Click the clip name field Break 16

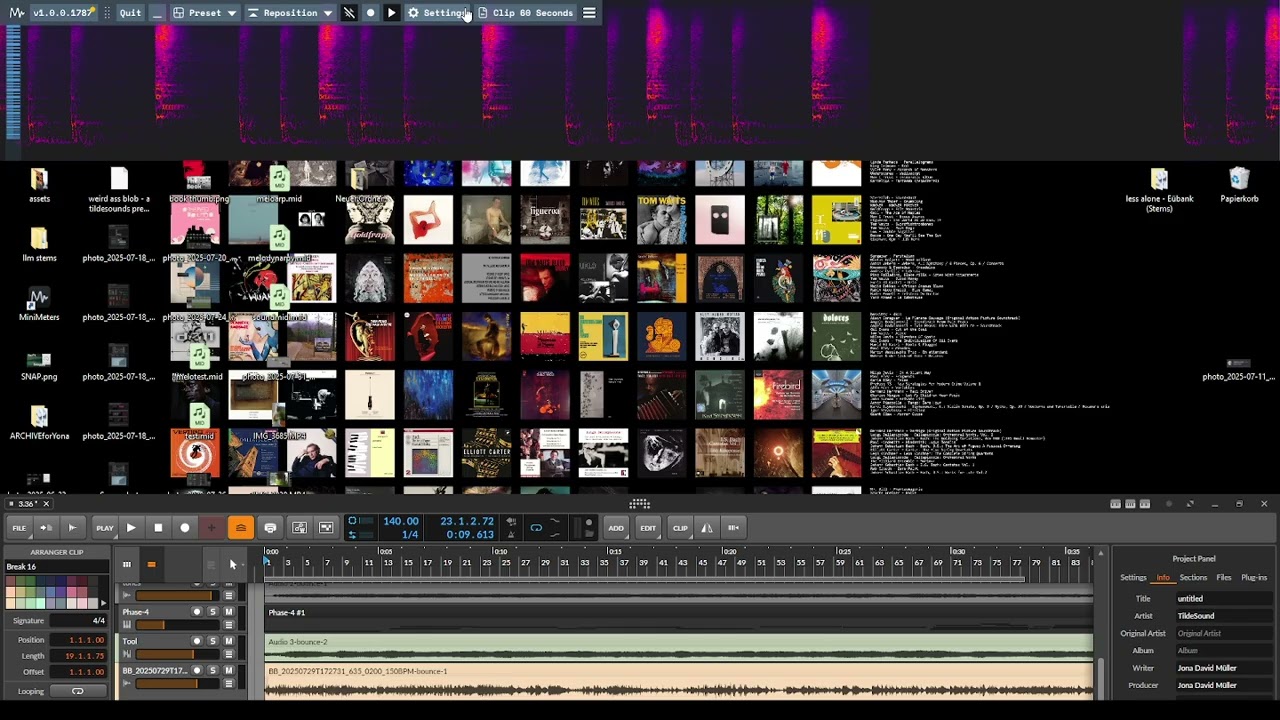click(x=55, y=567)
